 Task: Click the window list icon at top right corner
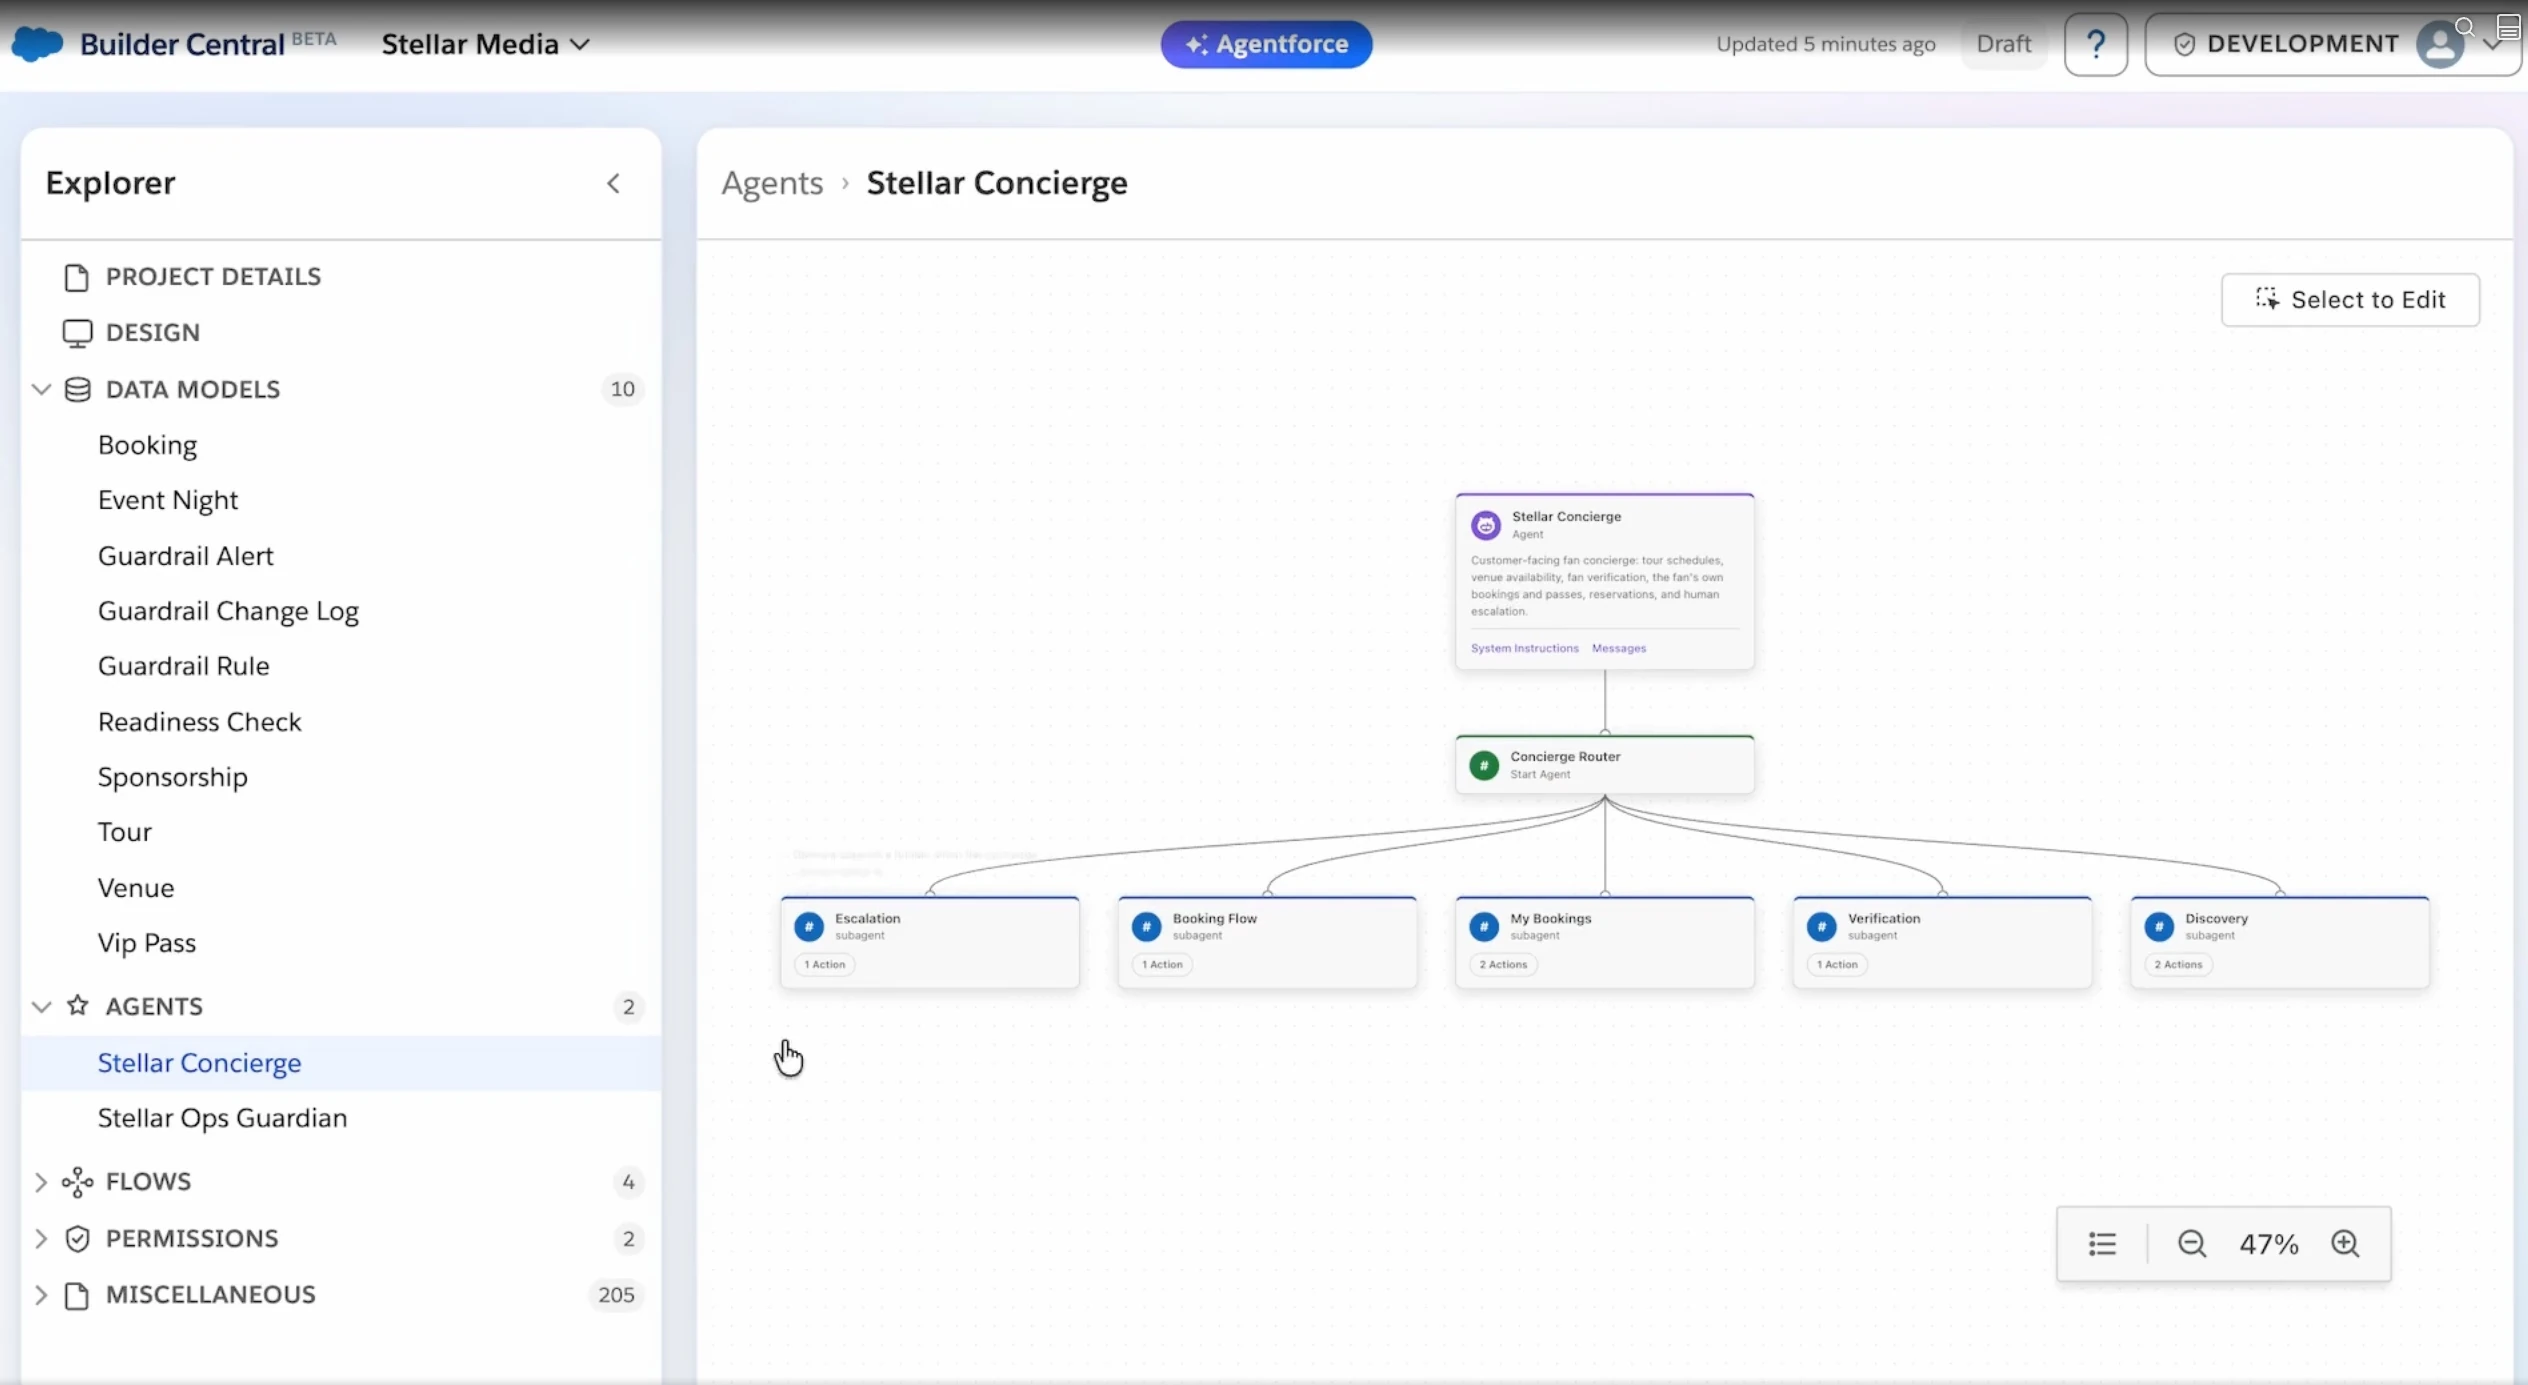[x=2508, y=27]
